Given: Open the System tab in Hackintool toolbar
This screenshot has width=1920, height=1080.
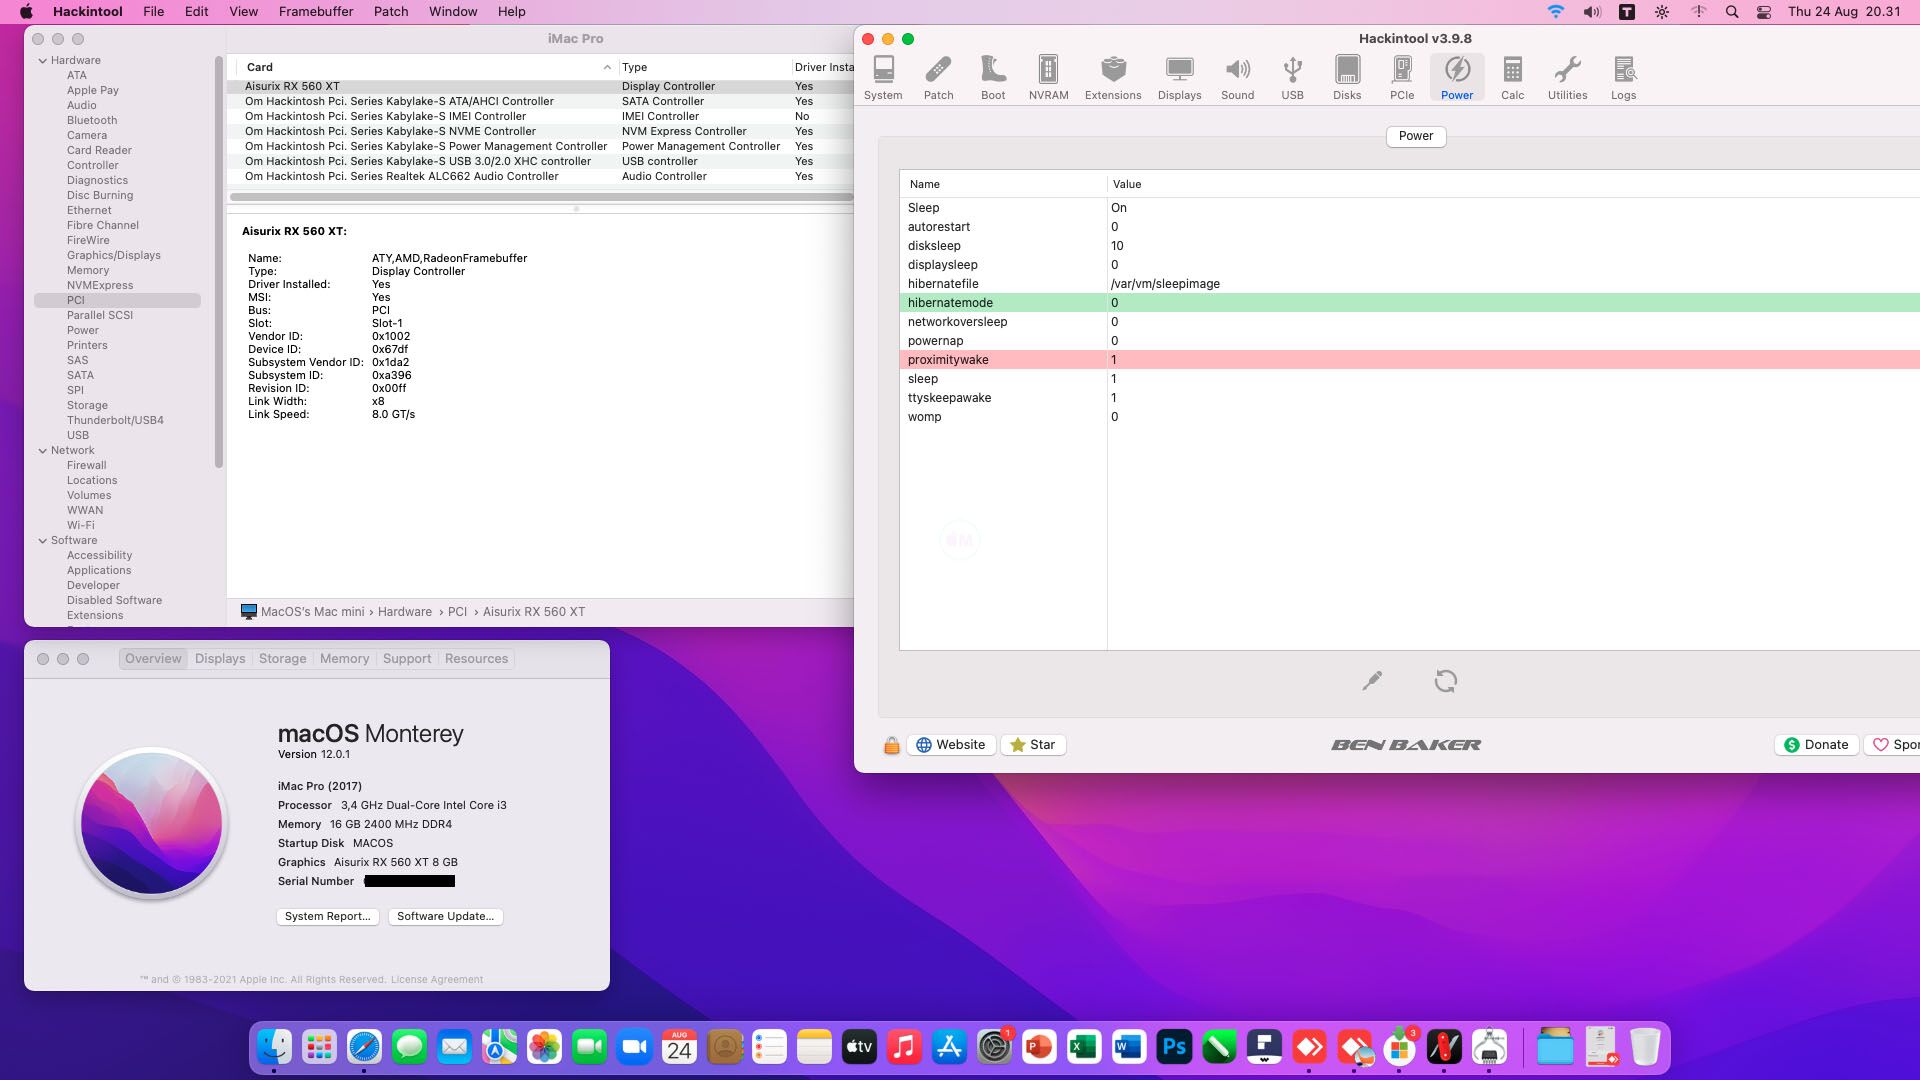Looking at the screenshot, I should 883,77.
